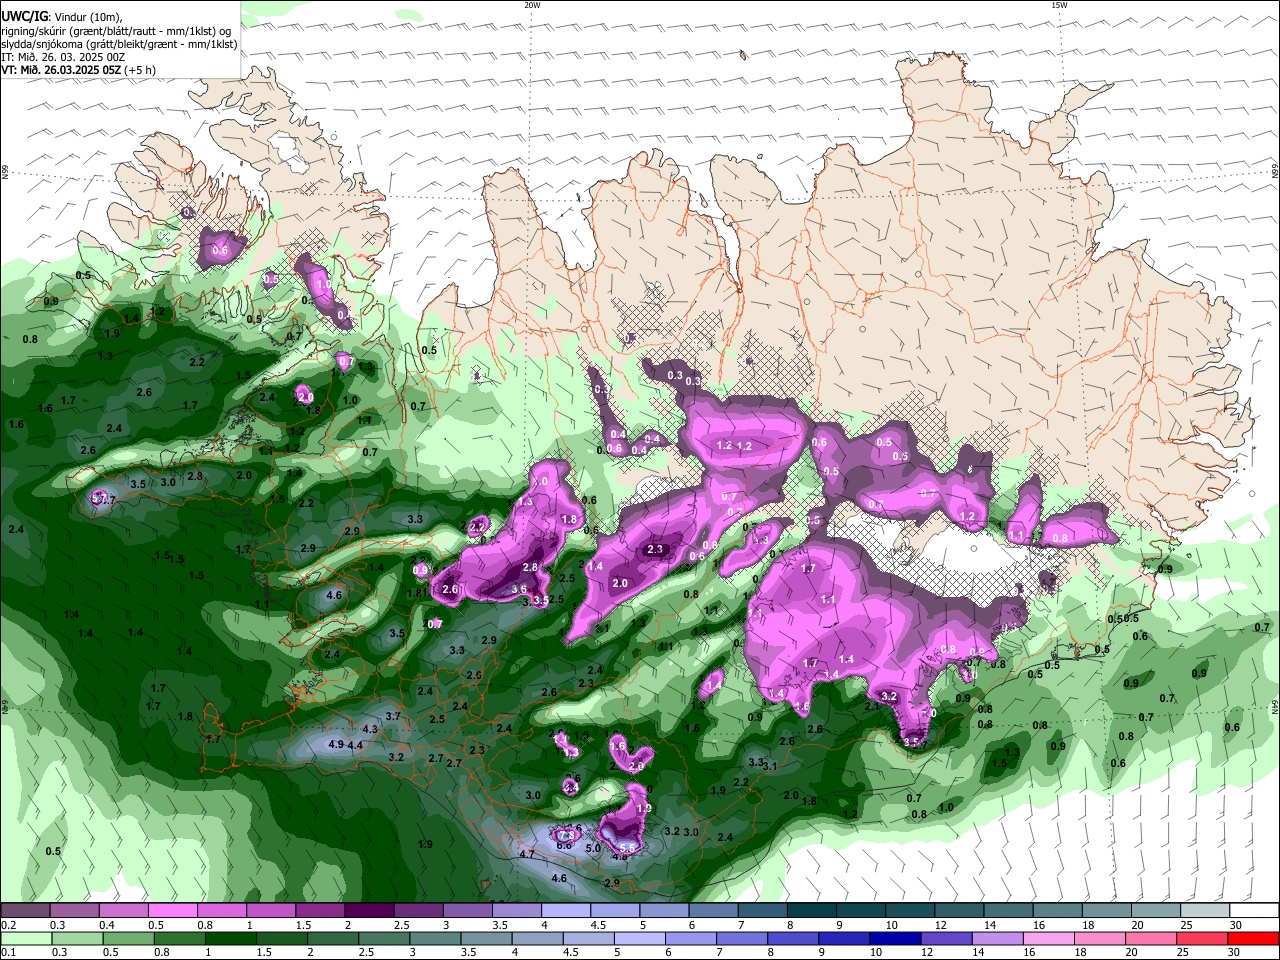Select the medium green swatch between 0.5 and 0.8, lower legend

[x=127, y=939]
